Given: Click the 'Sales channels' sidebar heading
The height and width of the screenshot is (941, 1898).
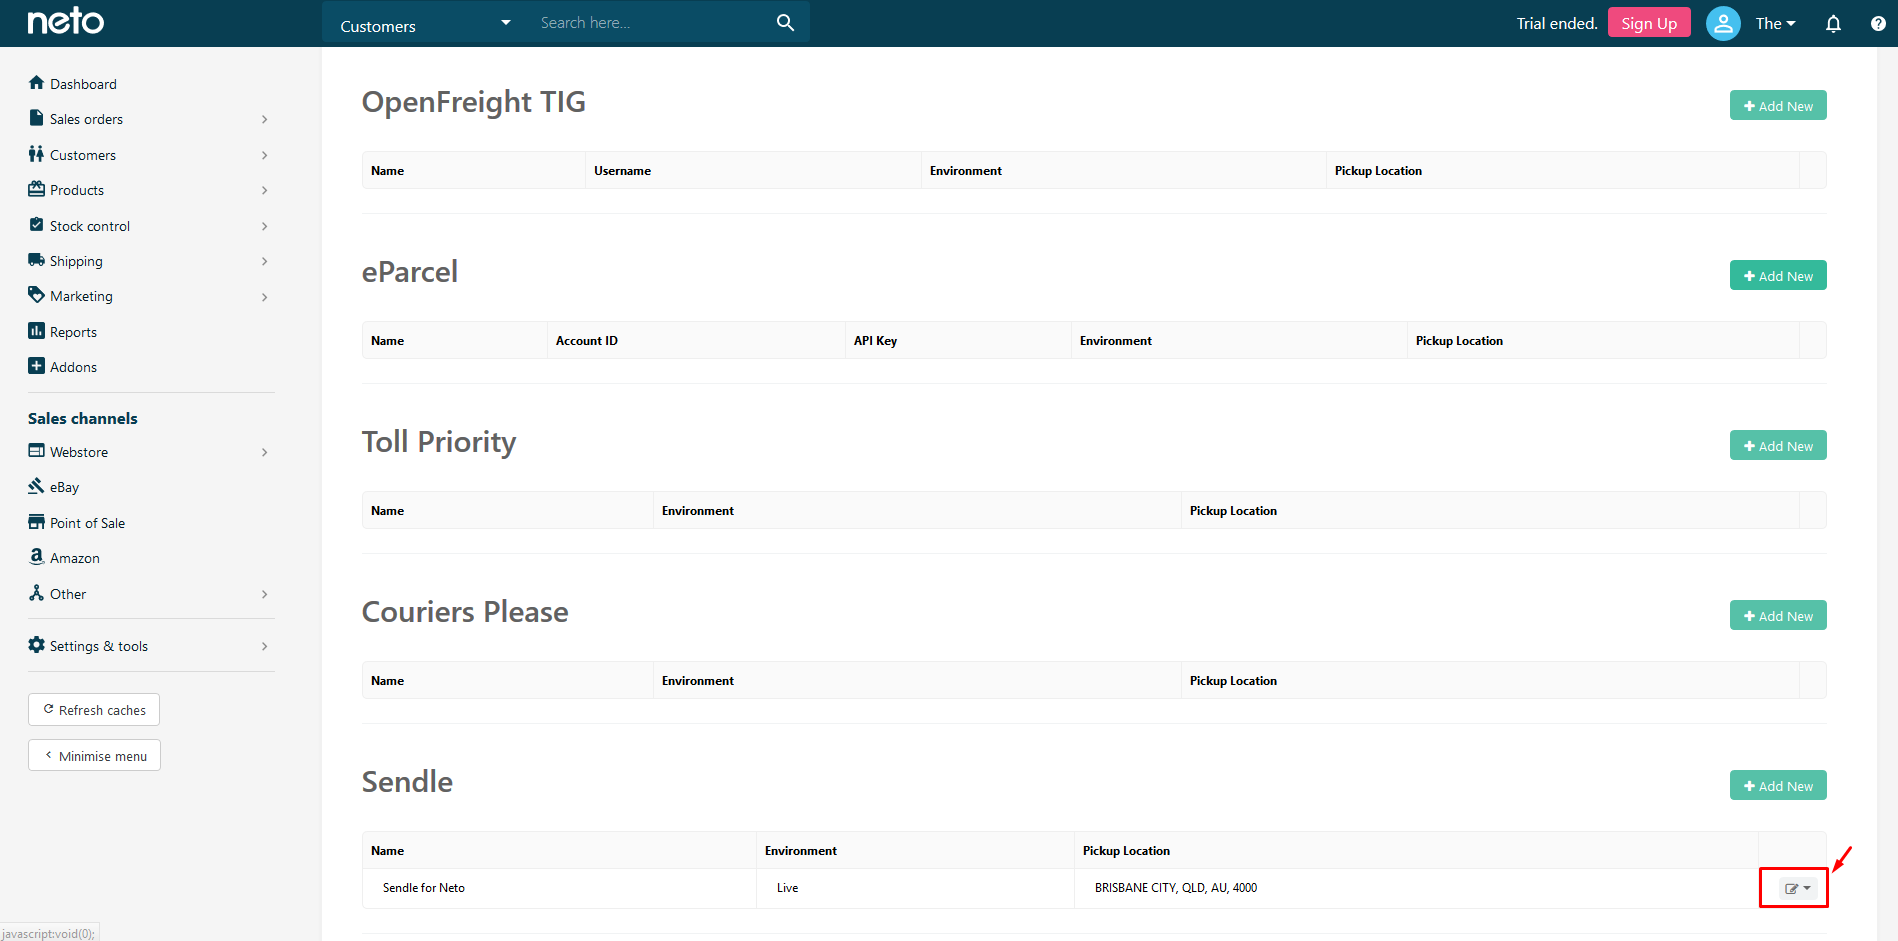Looking at the screenshot, I should [x=83, y=418].
